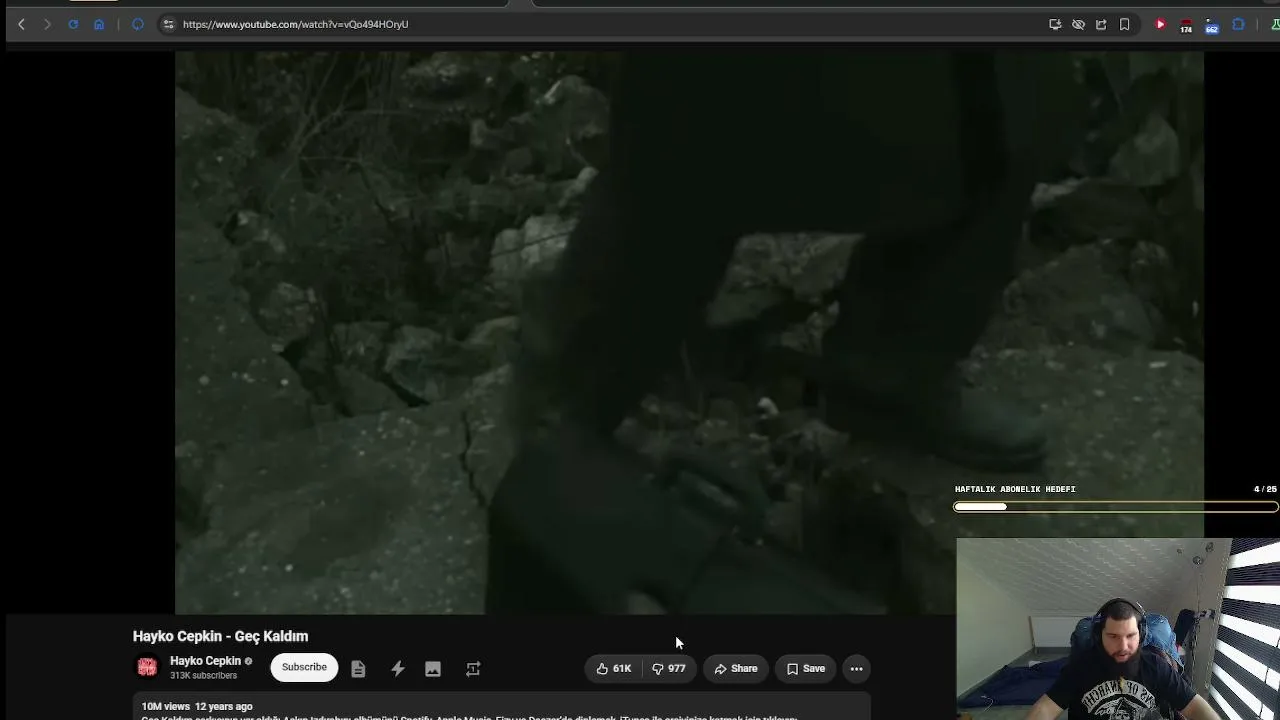Open the extension with 174 badge
The width and height of the screenshot is (1280, 720).
click(1186, 25)
